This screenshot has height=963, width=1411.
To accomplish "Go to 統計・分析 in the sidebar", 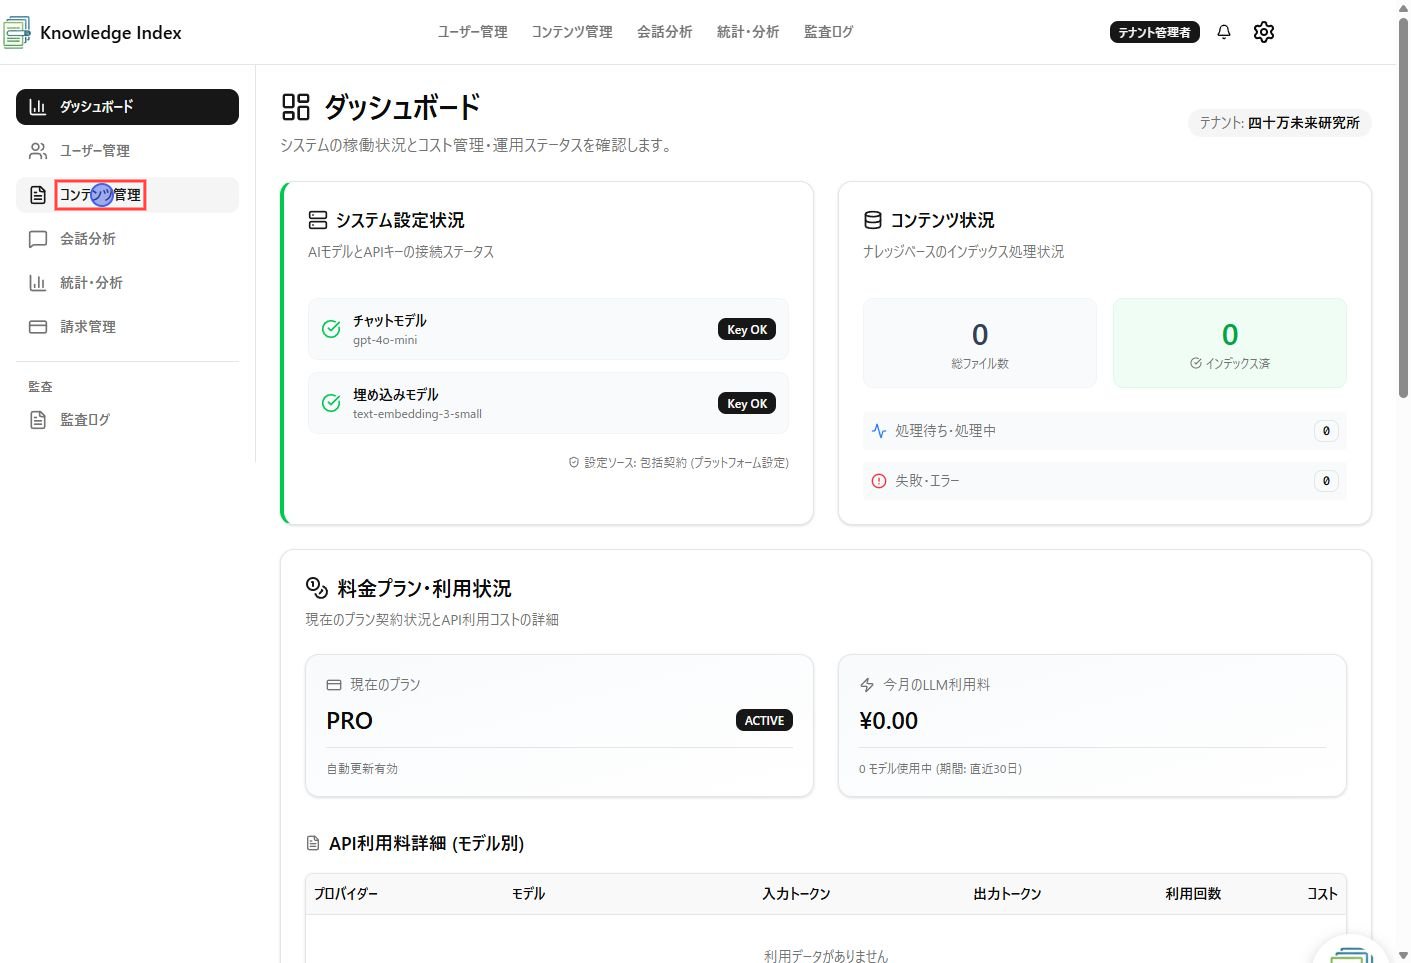I will [x=127, y=283].
